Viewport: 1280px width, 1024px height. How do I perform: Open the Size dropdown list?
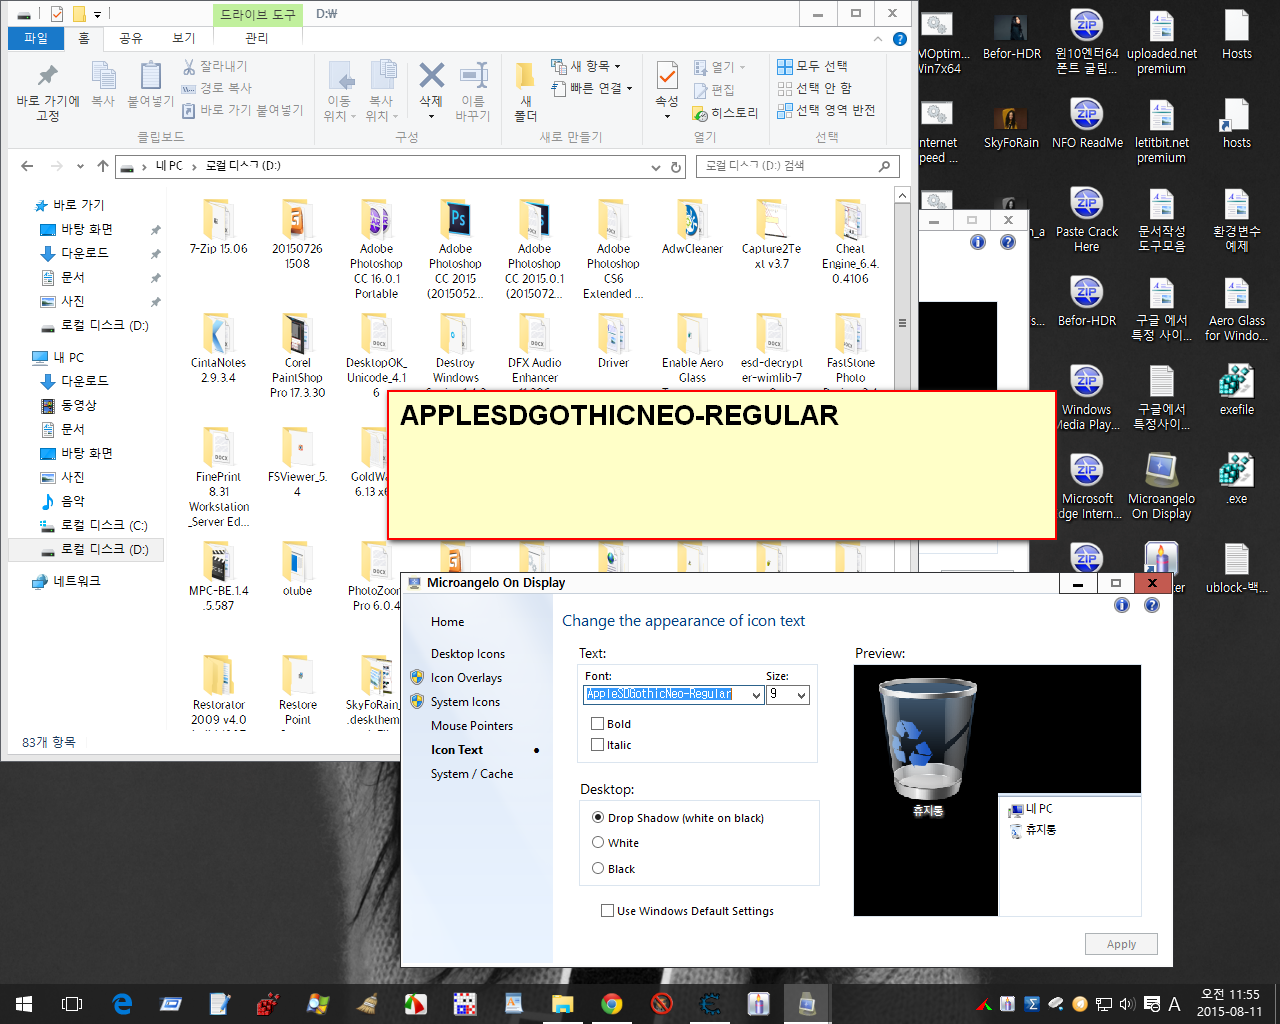coord(801,694)
